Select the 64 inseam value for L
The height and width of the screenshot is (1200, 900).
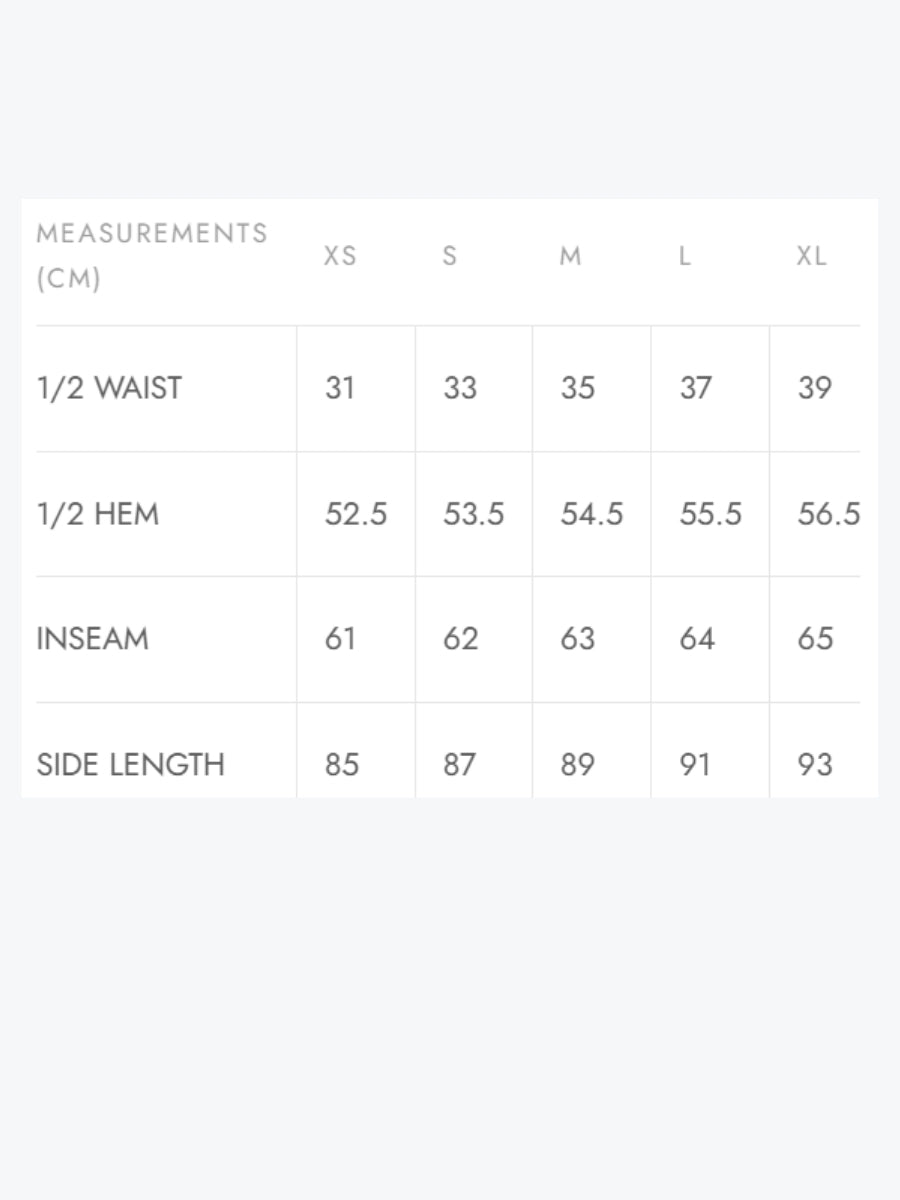(x=697, y=638)
